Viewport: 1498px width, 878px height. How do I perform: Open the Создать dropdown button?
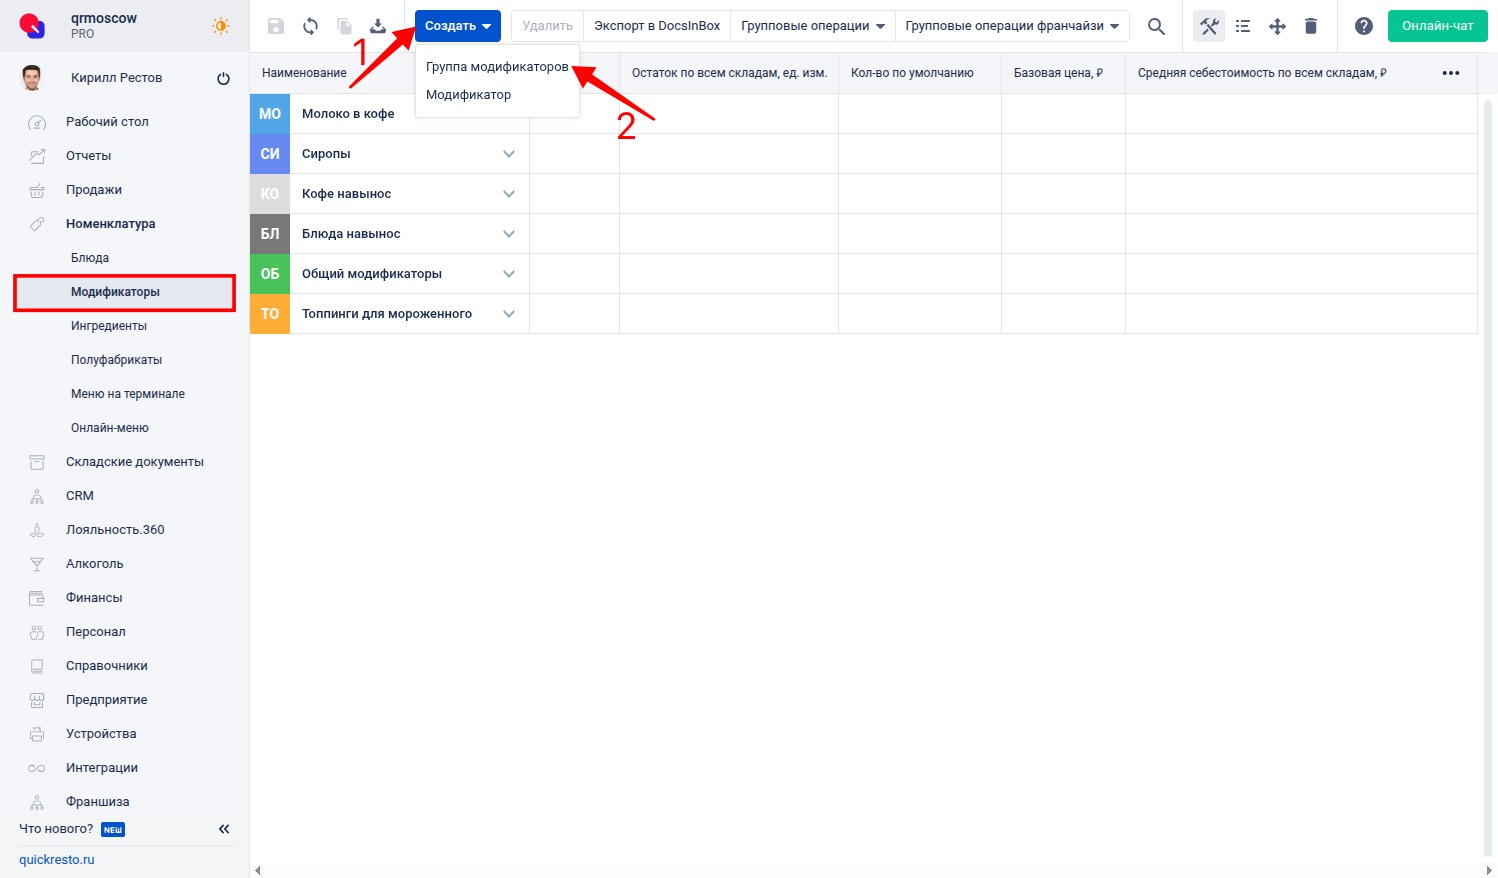coord(458,26)
